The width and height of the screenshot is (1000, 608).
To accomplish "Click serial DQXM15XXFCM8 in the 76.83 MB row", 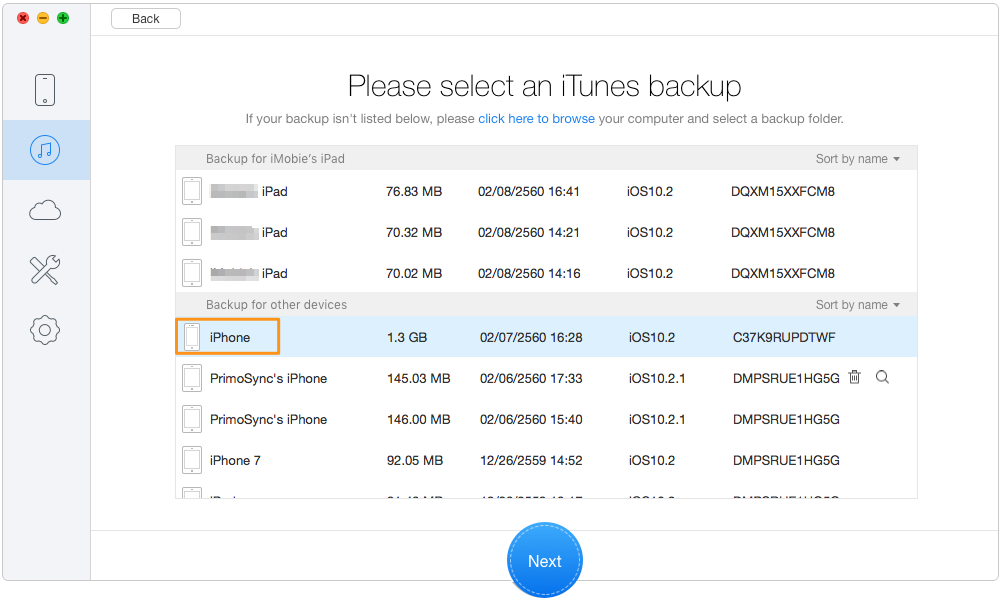I will point(783,191).
